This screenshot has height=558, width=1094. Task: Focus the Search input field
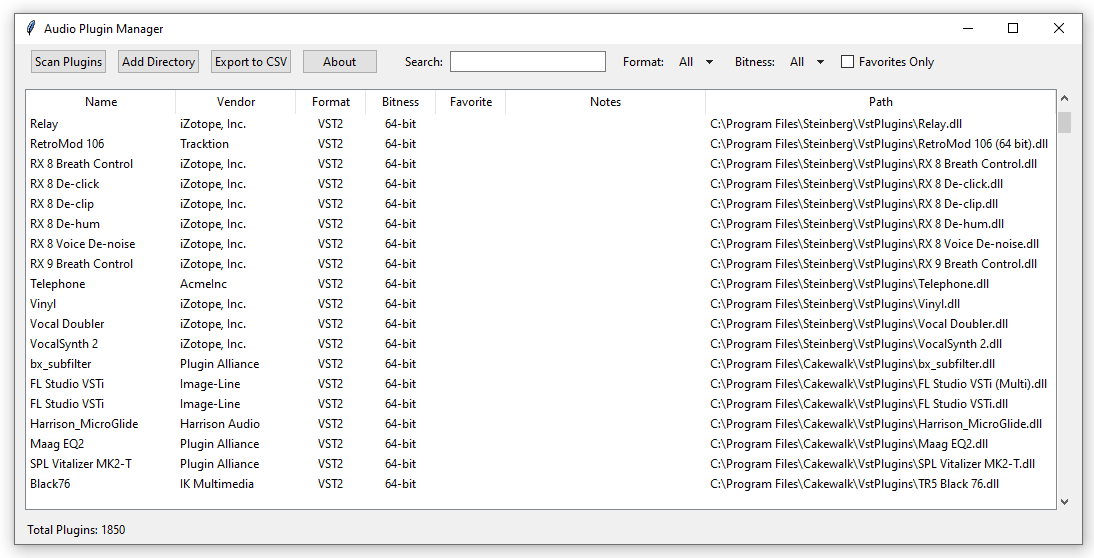click(x=527, y=61)
